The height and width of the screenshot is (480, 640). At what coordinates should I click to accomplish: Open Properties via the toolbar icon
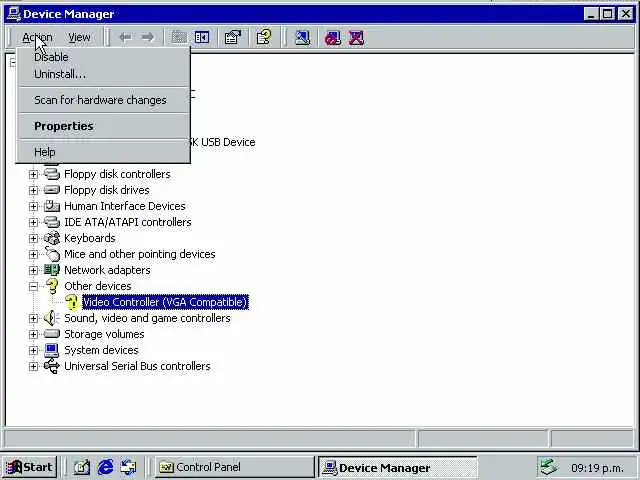click(x=233, y=38)
